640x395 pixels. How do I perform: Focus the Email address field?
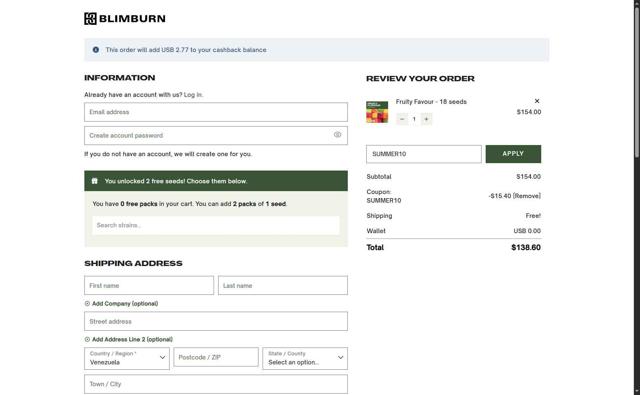point(216,112)
